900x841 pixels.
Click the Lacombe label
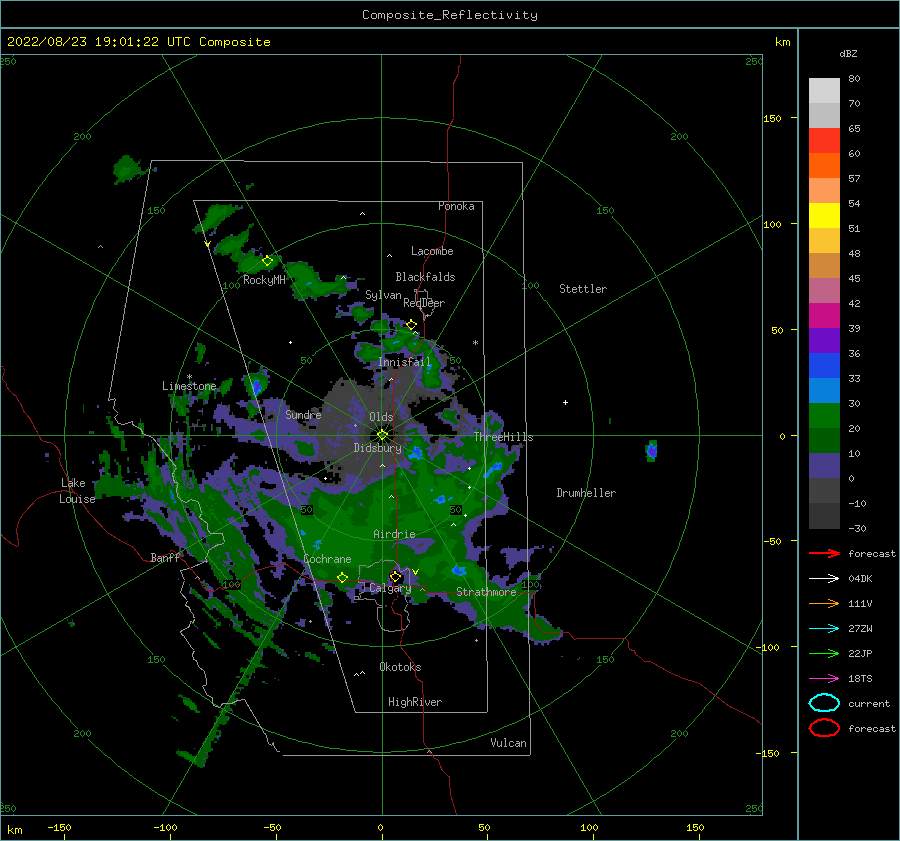(432, 251)
